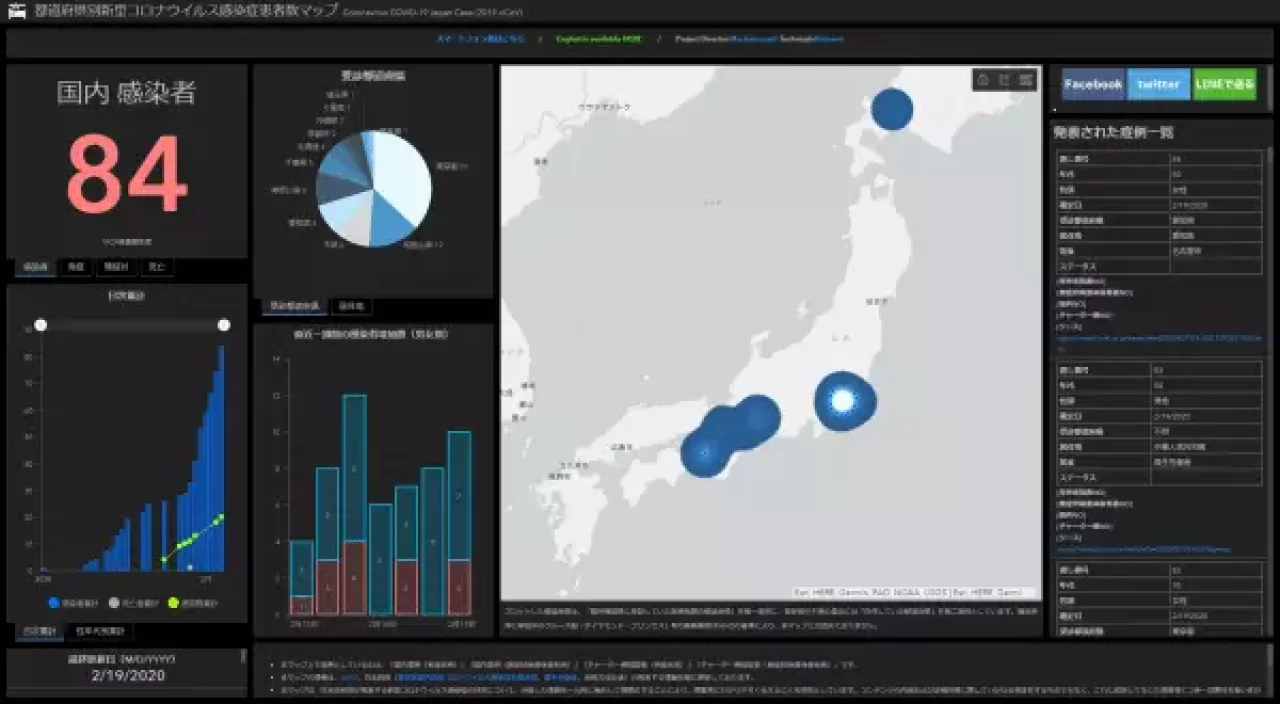Open the basemap gallery grid icon

click(x=1026, y=80)
